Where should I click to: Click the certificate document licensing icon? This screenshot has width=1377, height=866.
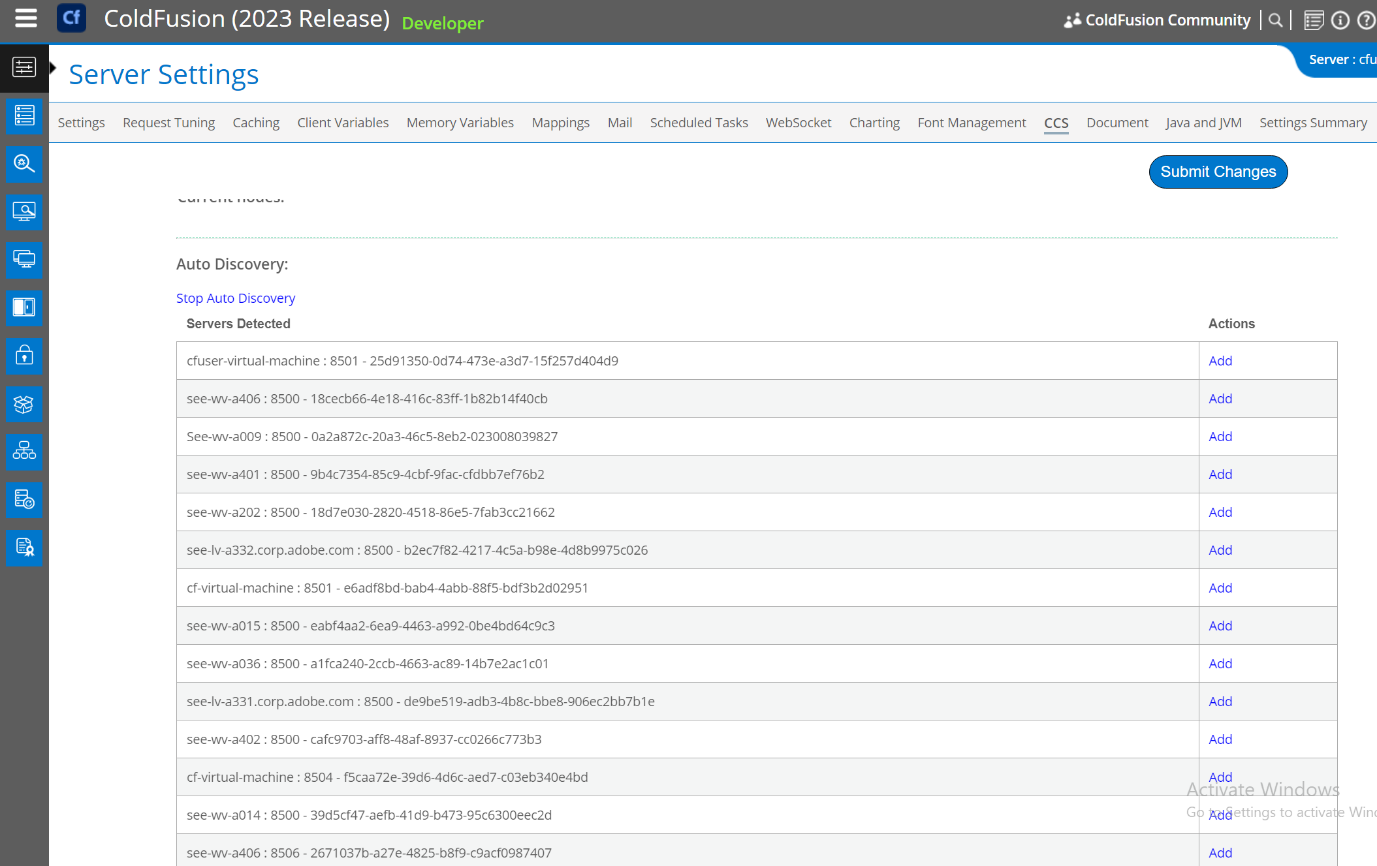pos(24,547)
